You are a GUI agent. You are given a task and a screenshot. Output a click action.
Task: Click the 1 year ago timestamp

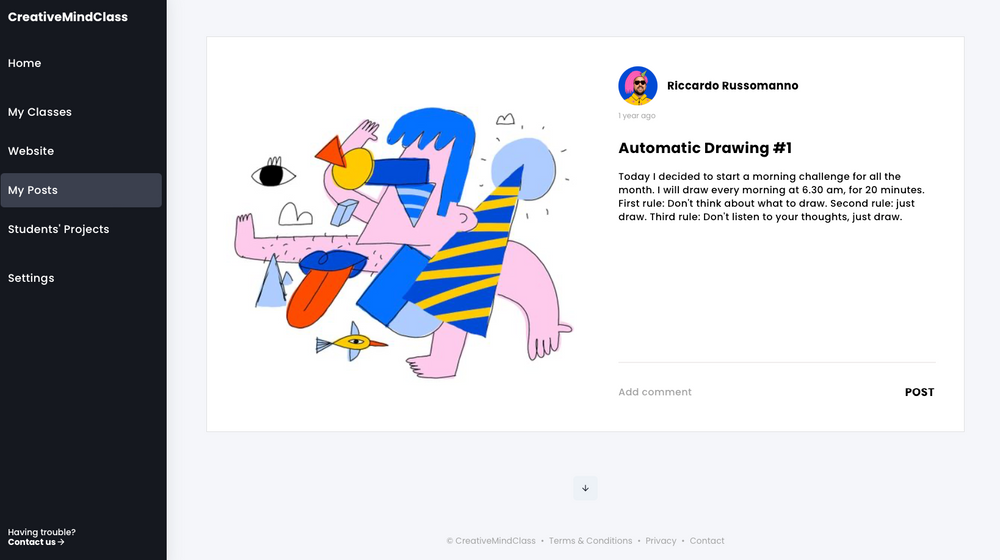(636, 115)
